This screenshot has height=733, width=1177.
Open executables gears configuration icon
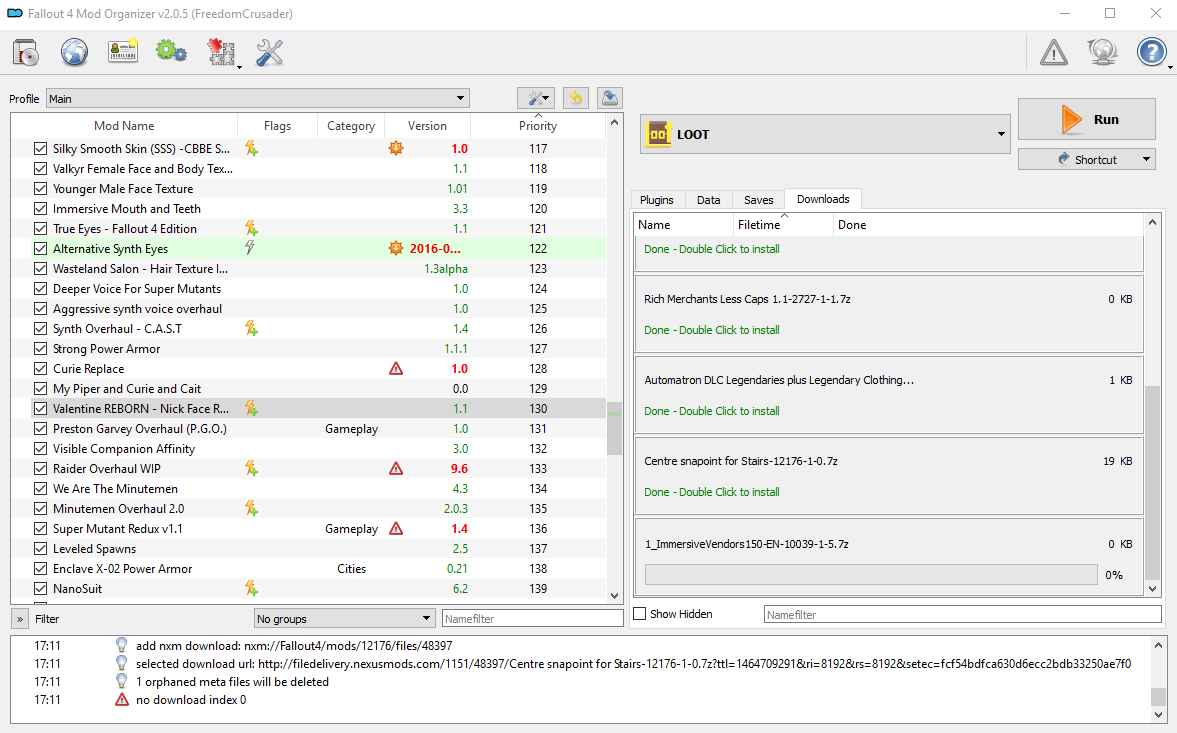click(171, 52)
